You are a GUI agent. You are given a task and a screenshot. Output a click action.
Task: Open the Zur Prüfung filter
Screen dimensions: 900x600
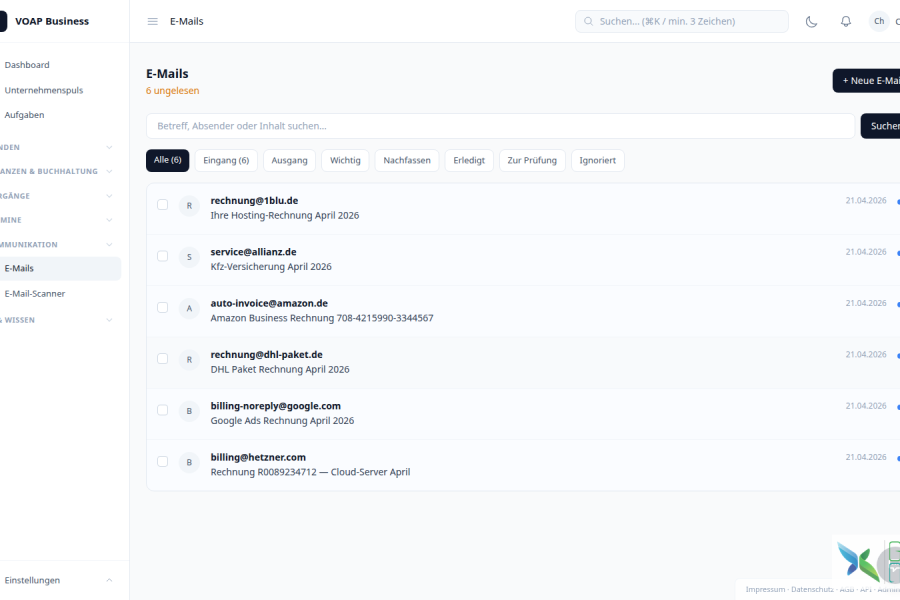coord(532,160)
